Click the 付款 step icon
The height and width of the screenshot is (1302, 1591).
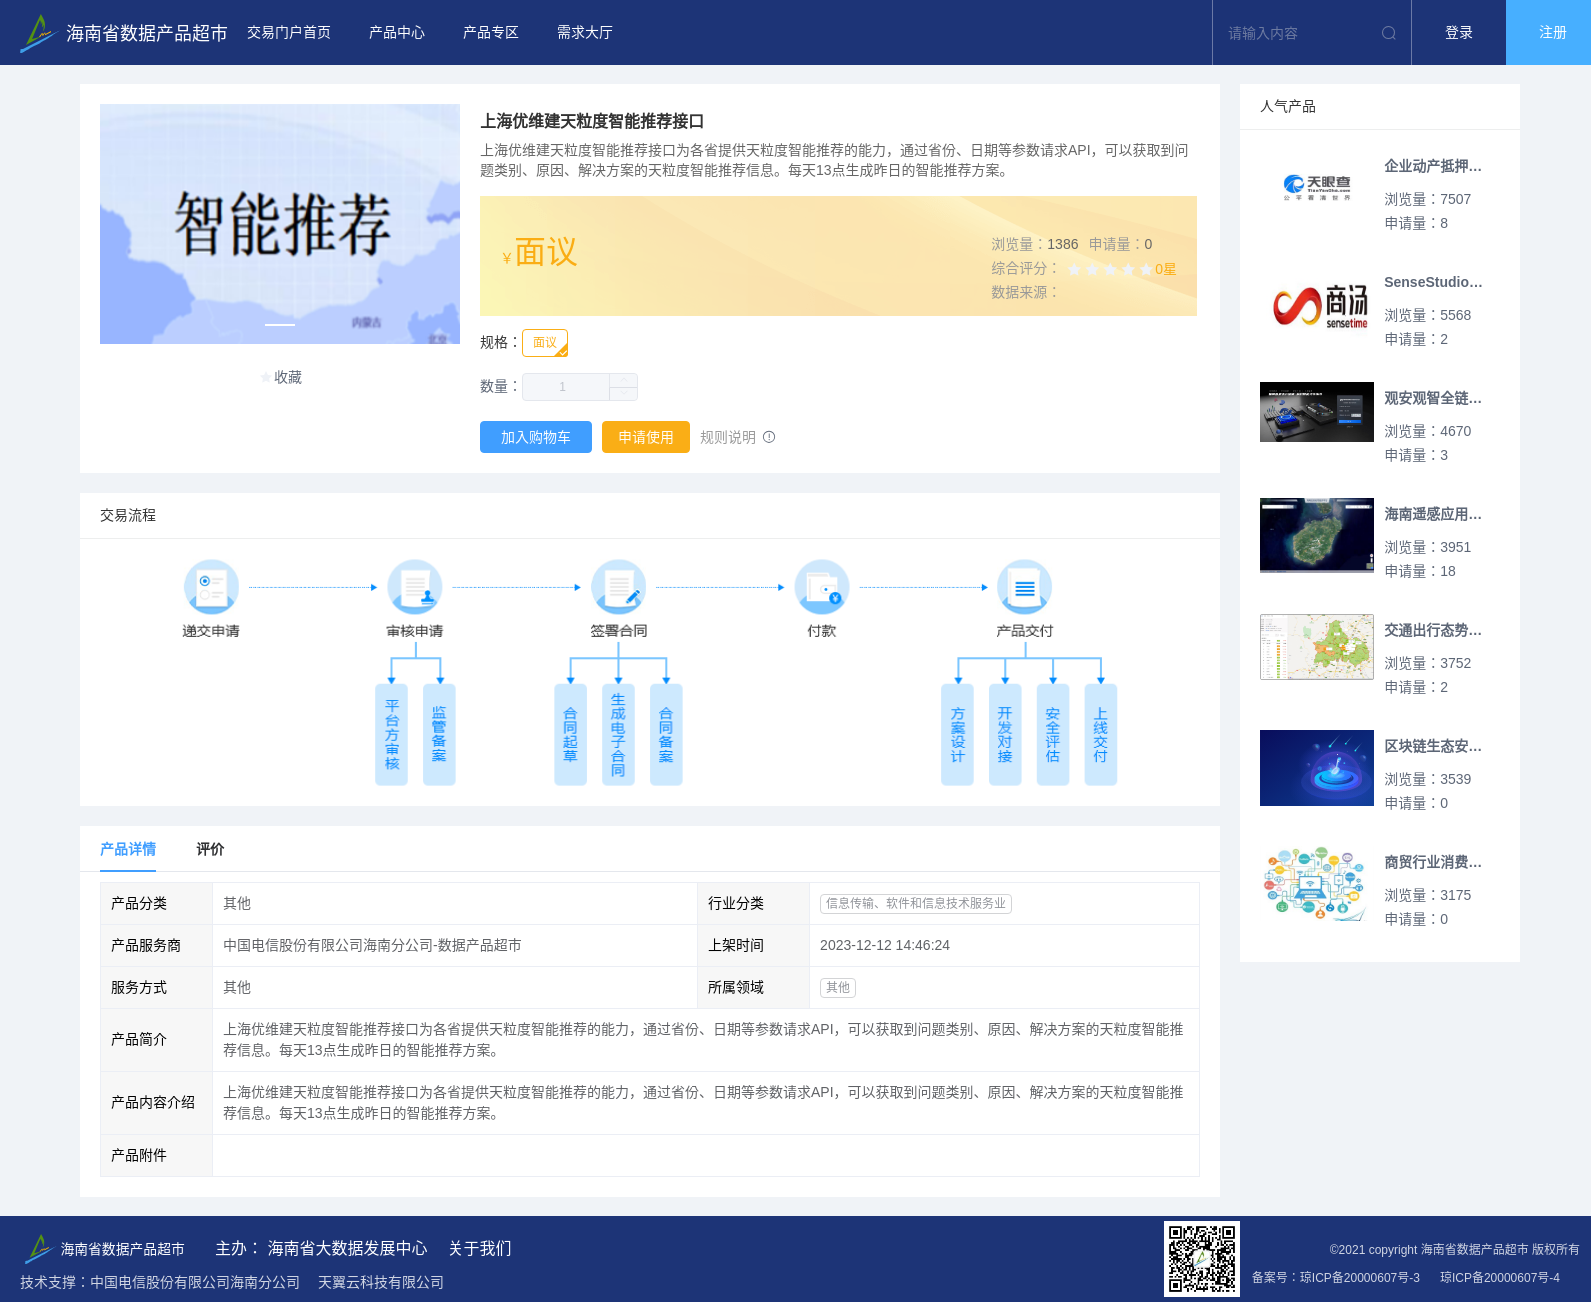click(x=822, y=587)
